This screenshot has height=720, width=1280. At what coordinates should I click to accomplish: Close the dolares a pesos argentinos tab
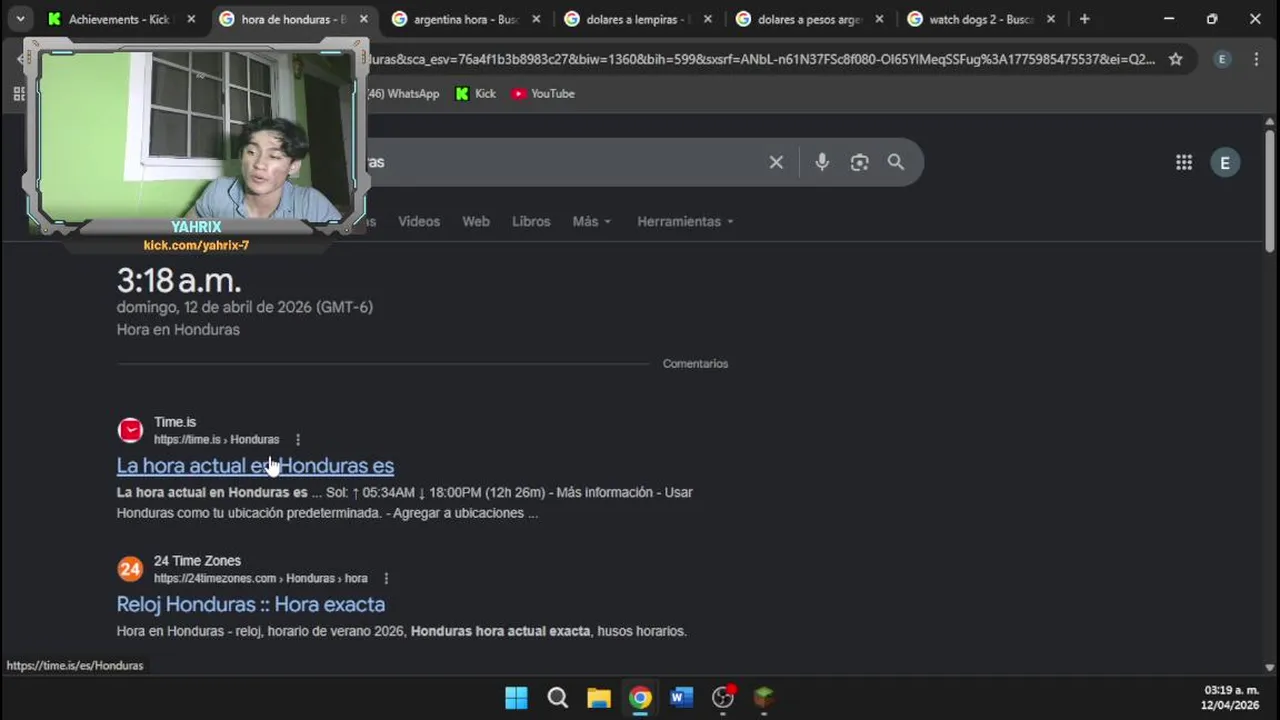click(x=879, y=19)
